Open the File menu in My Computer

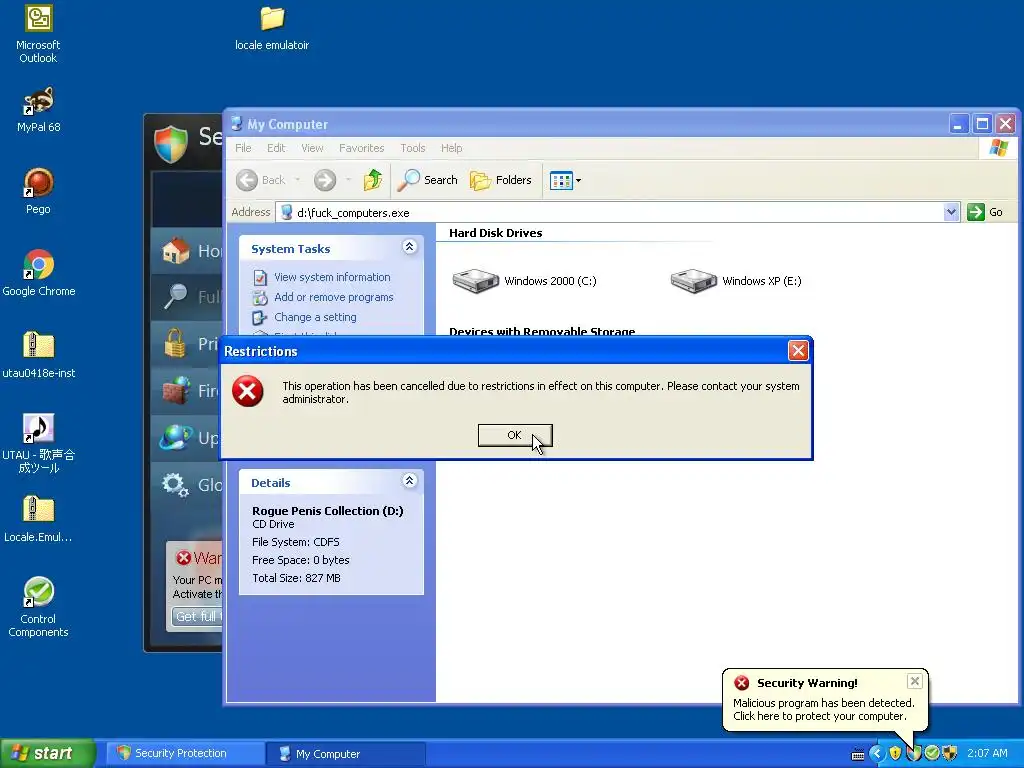tap(243, 148)
